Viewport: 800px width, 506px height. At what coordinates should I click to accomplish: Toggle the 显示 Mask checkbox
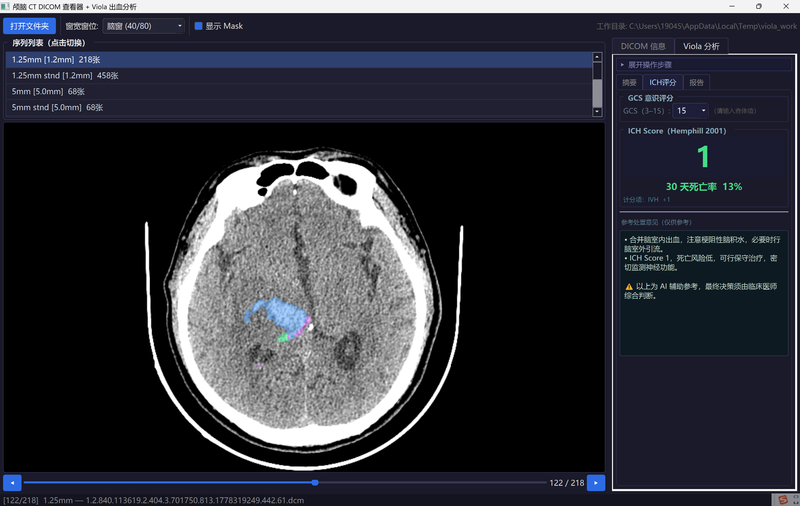pyautogui.click(x=198, y=26)
